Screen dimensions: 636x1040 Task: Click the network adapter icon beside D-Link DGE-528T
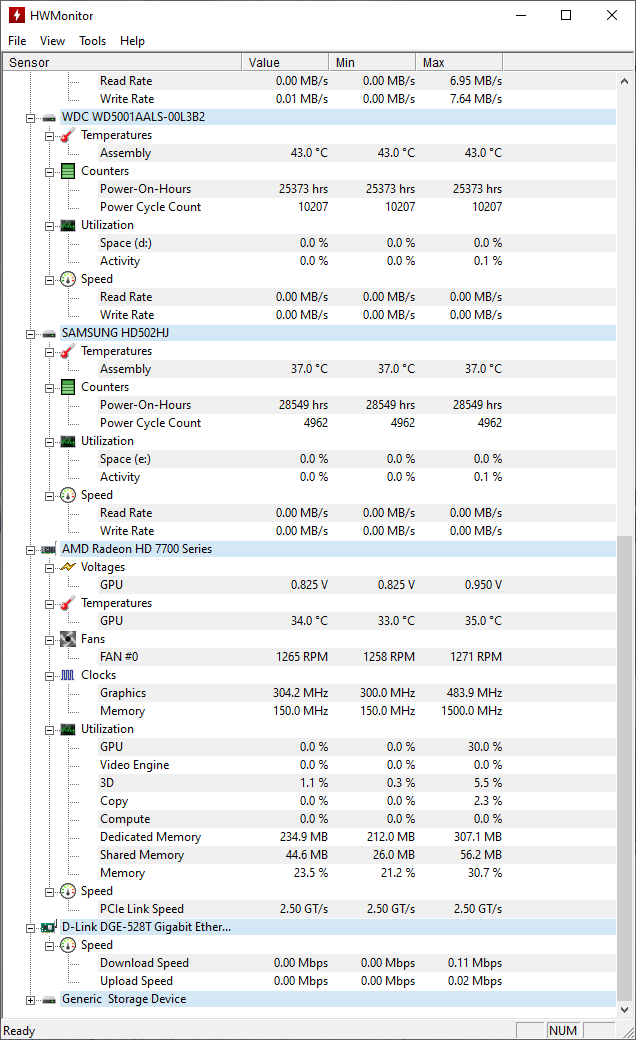click(48, 927)
